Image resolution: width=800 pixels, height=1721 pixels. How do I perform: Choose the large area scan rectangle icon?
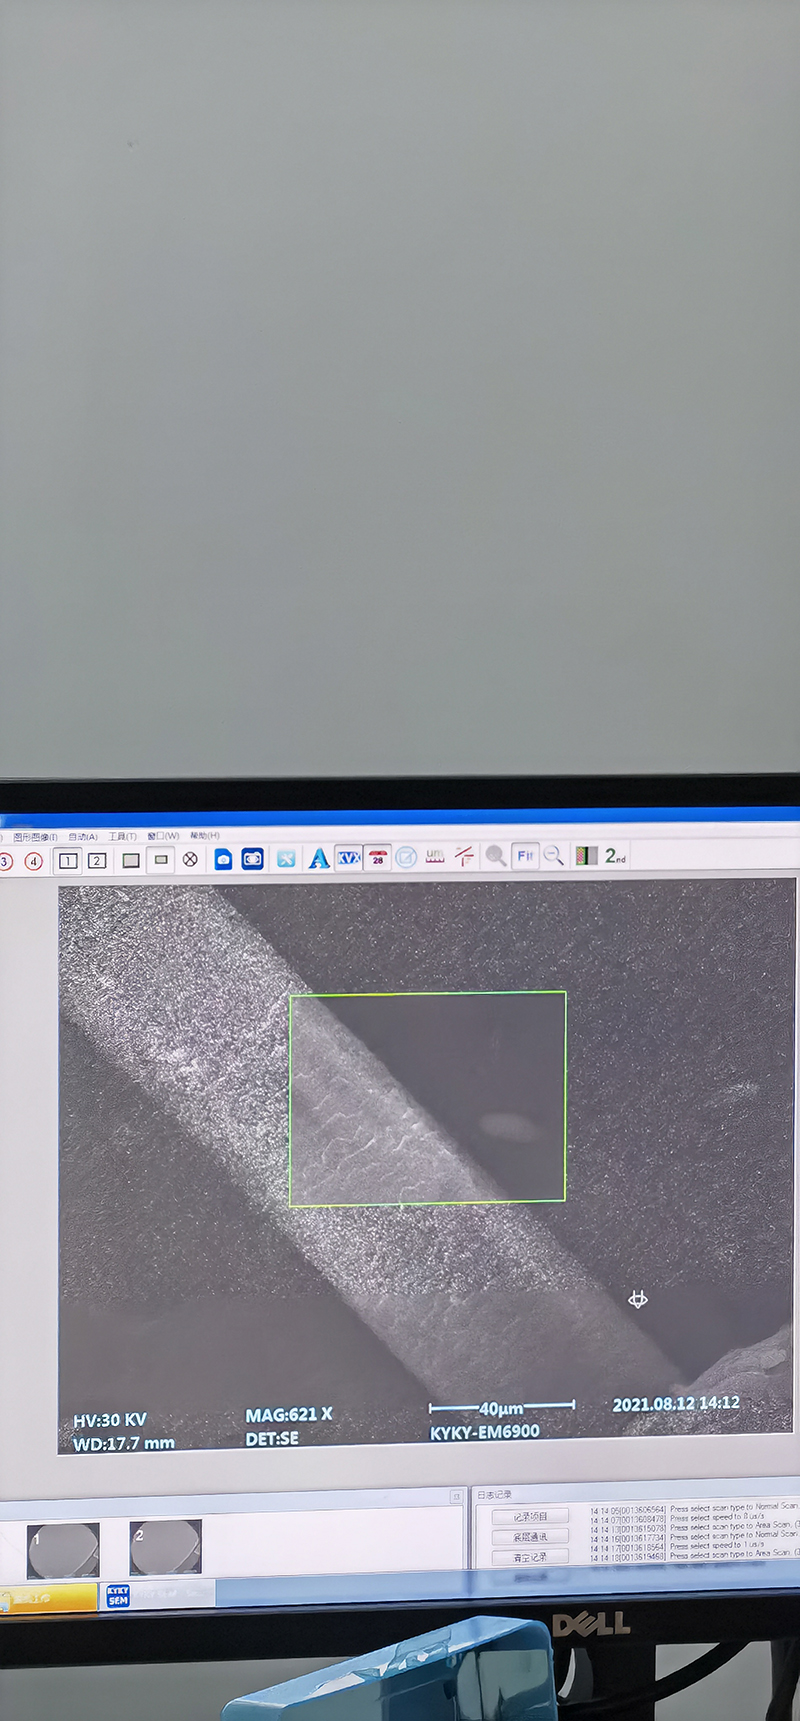click(x=131, y=860)
